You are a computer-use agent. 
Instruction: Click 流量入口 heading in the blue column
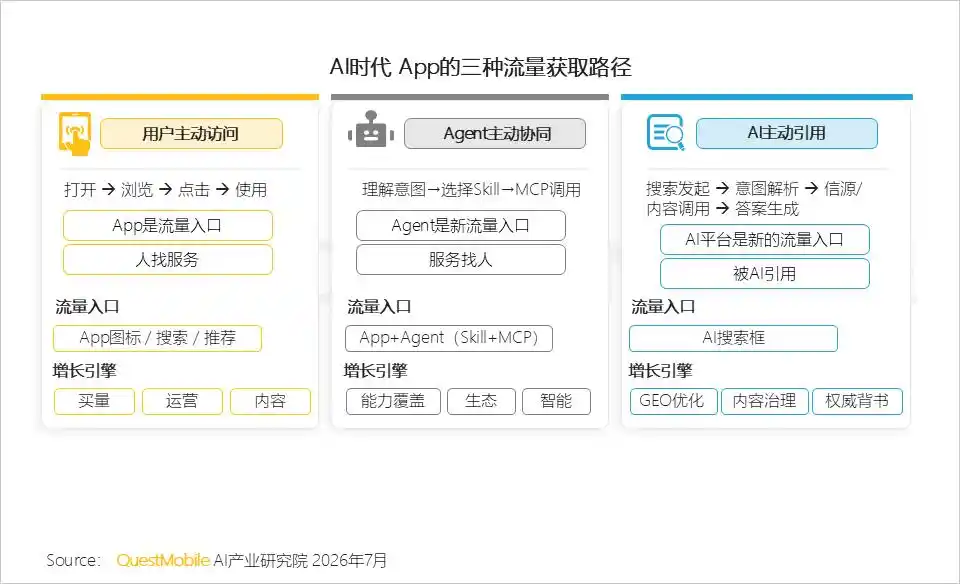[663, 307]
